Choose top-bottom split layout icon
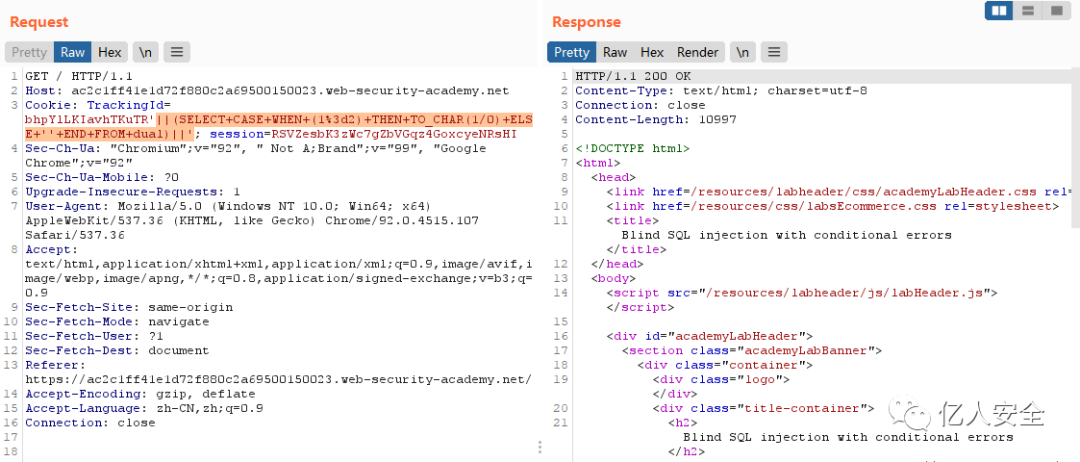 coord(1028,11)
